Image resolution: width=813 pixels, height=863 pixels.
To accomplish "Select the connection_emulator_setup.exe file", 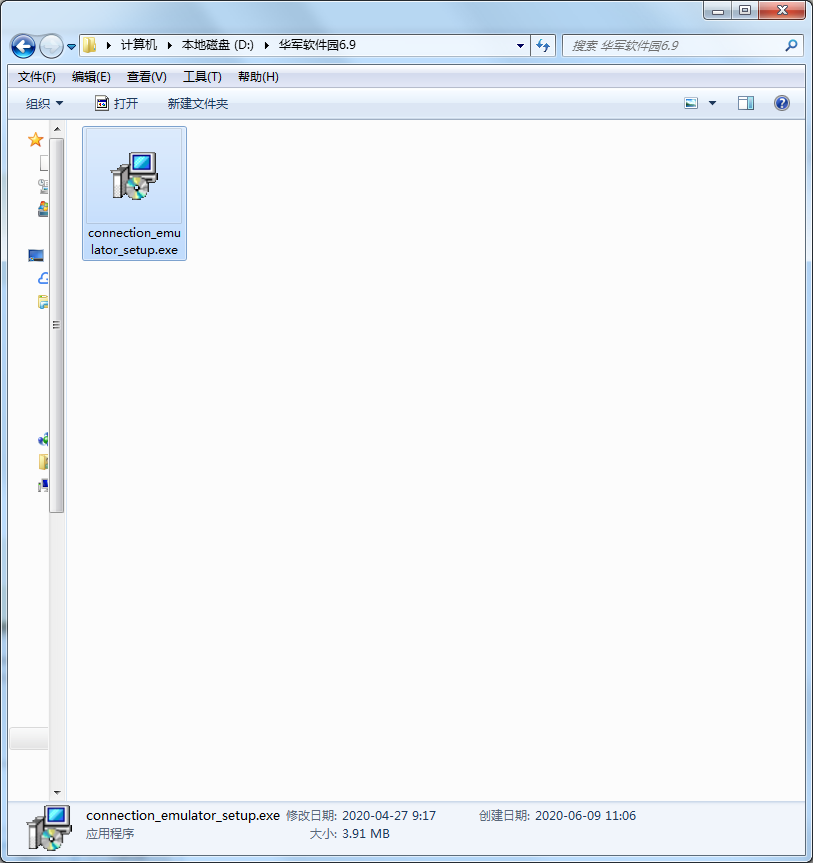I will click(x=134, y=180).
